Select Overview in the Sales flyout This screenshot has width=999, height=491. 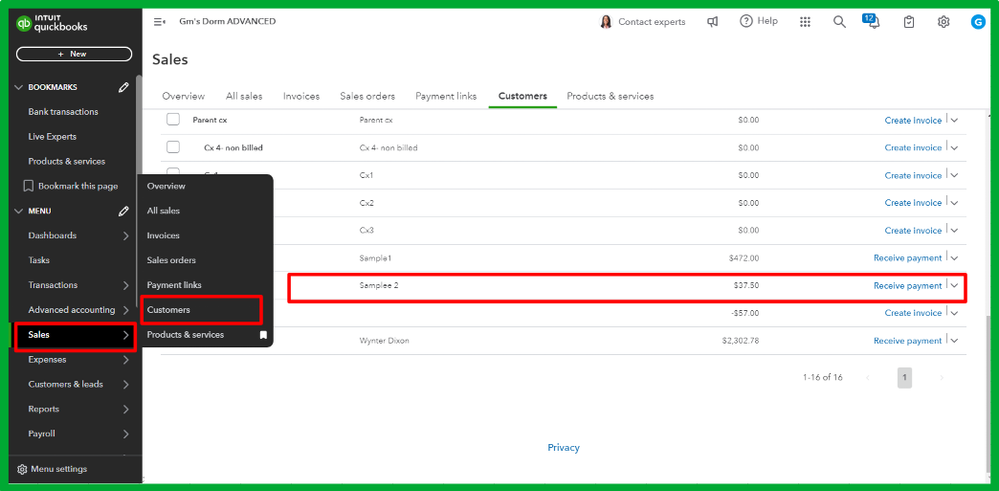[x=166, y=186]
